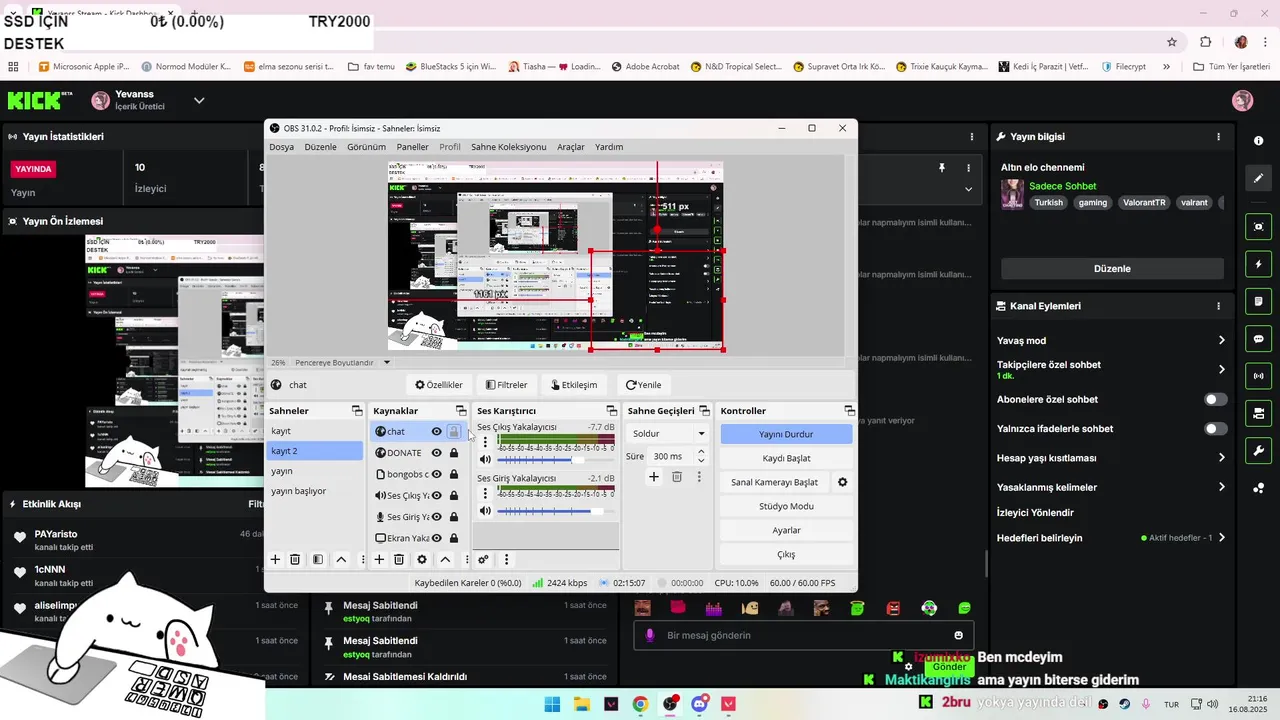The height and width of the screenshot is (720, 1280).
Task: Open the info icon in the Kick sidebar
Action: 1259,140
